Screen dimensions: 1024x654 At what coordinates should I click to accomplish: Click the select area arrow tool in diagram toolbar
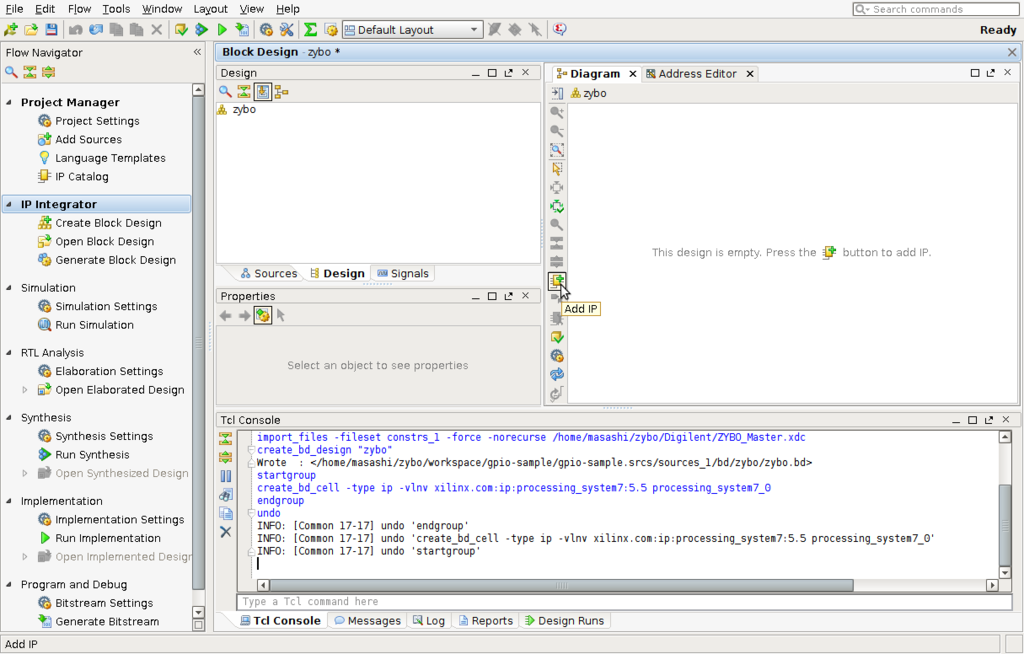pyautogui.click(x=556, y=169)
